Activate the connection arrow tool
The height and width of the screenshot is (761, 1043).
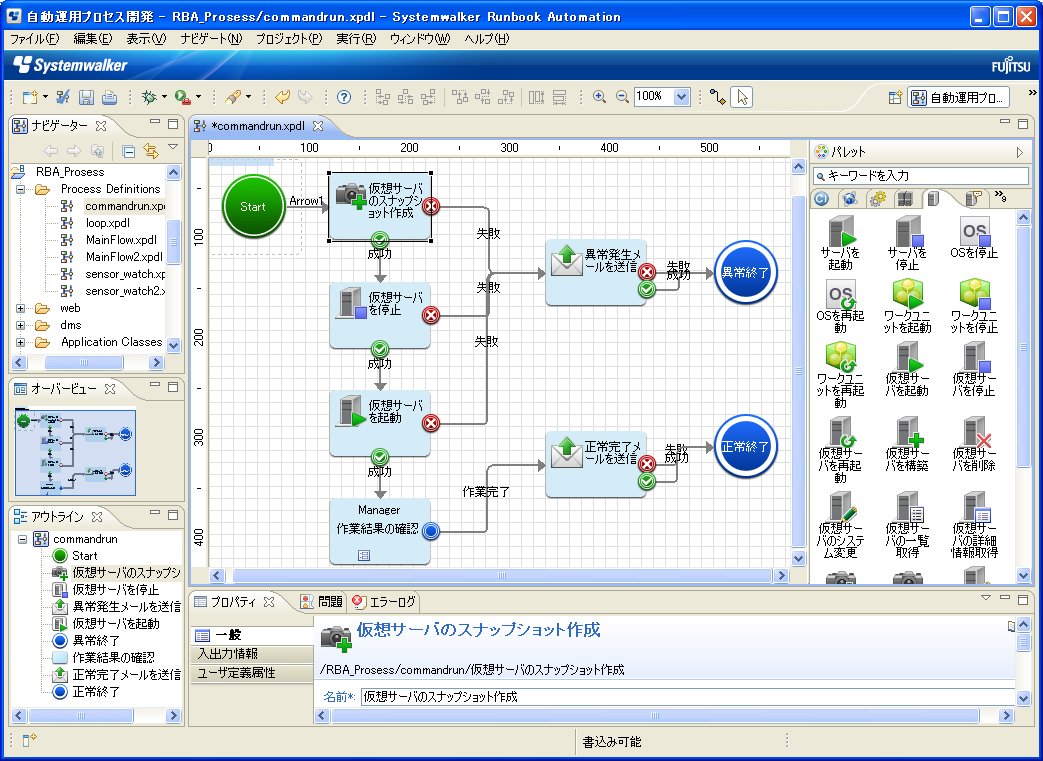point(717,98)
